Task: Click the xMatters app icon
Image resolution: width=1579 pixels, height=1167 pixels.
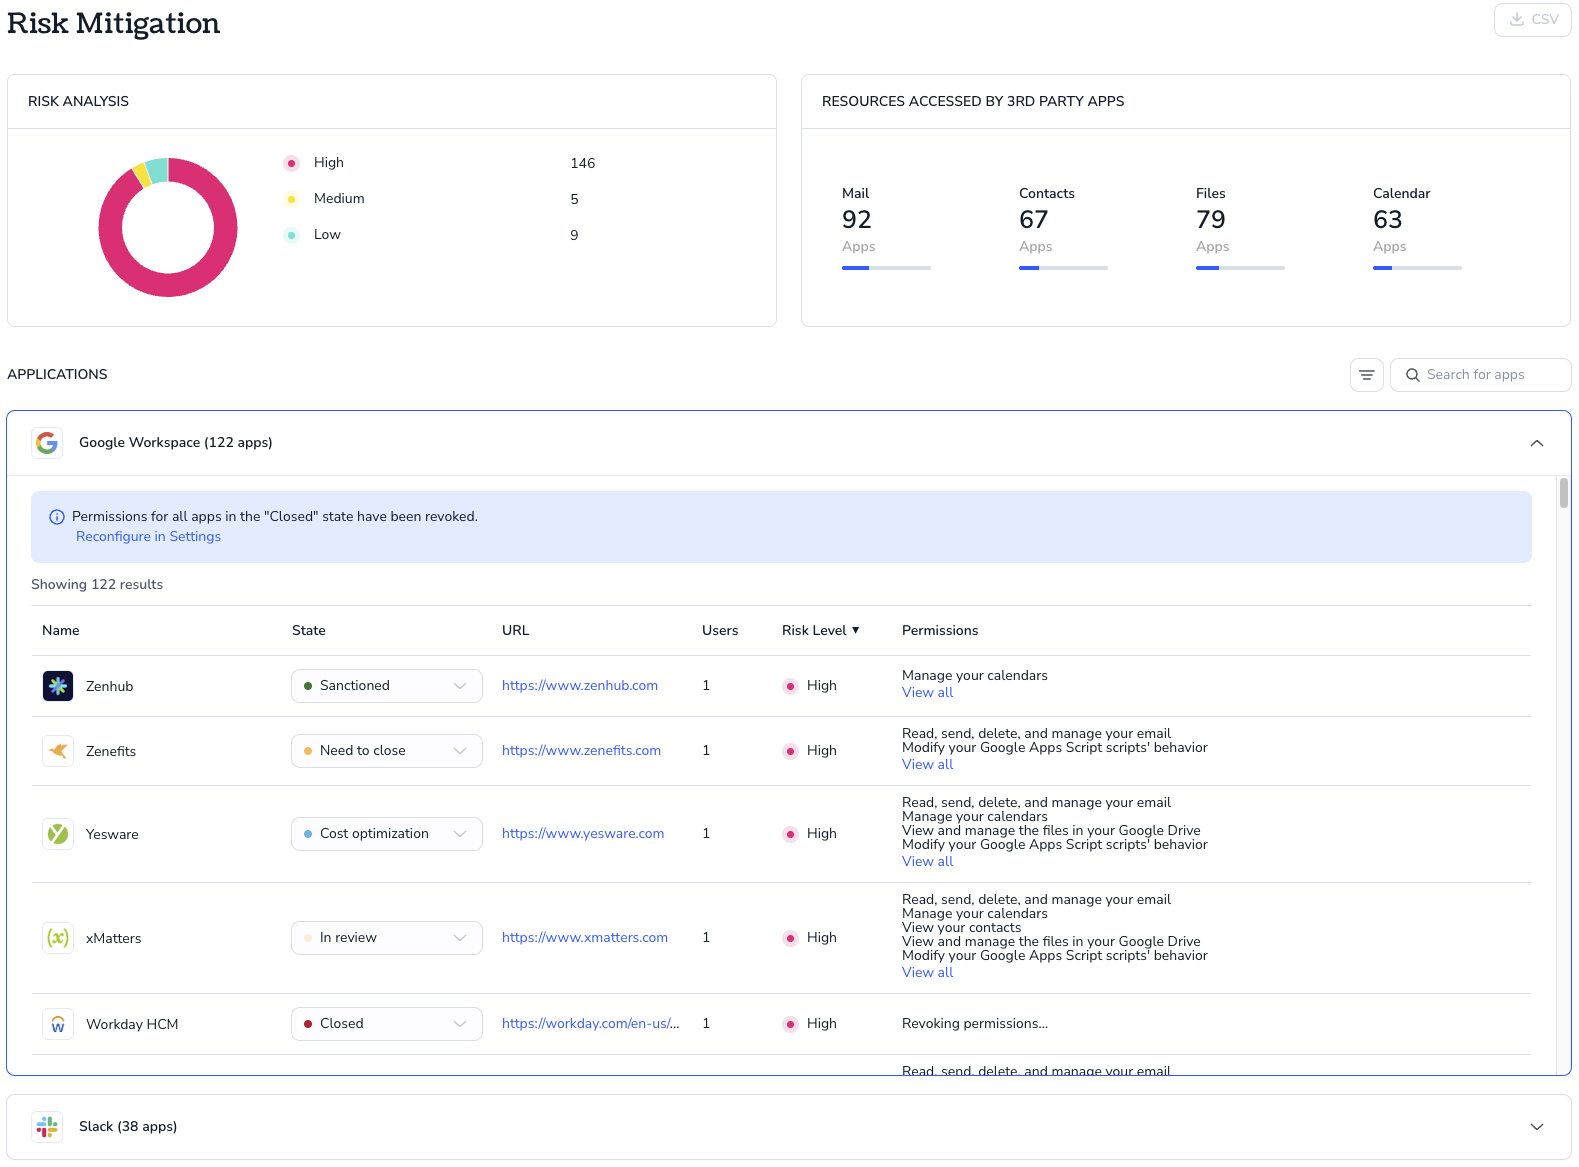Action: (x=58, y=938)
